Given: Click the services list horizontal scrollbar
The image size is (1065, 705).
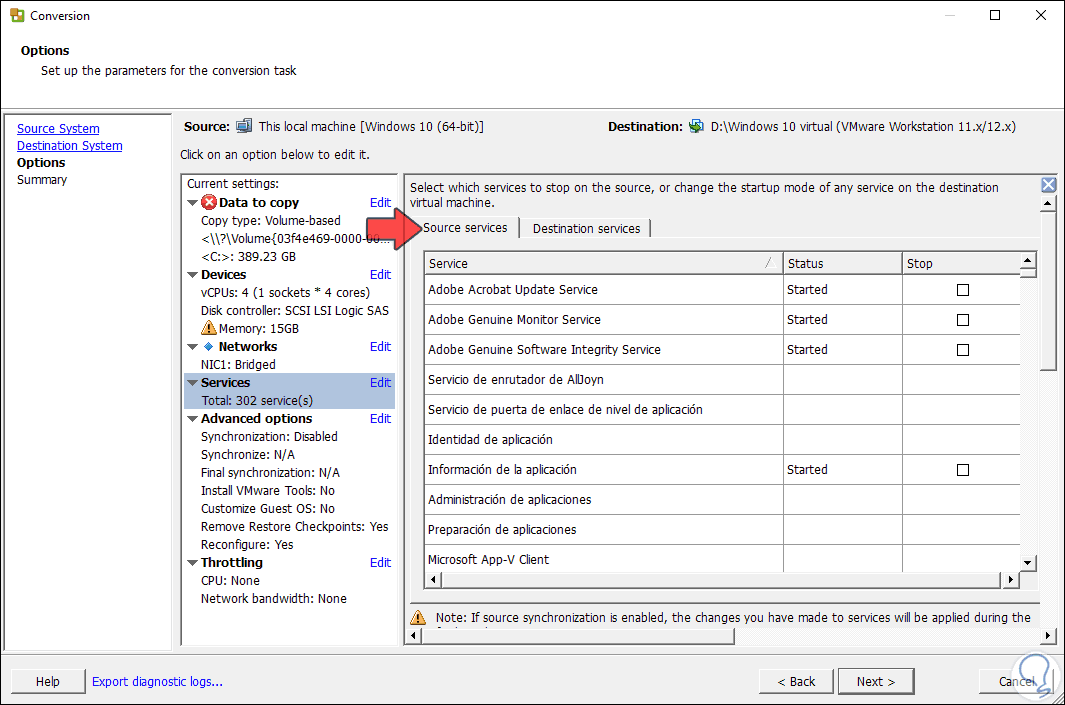Looking at the screenshot, I should click(720, 580).
